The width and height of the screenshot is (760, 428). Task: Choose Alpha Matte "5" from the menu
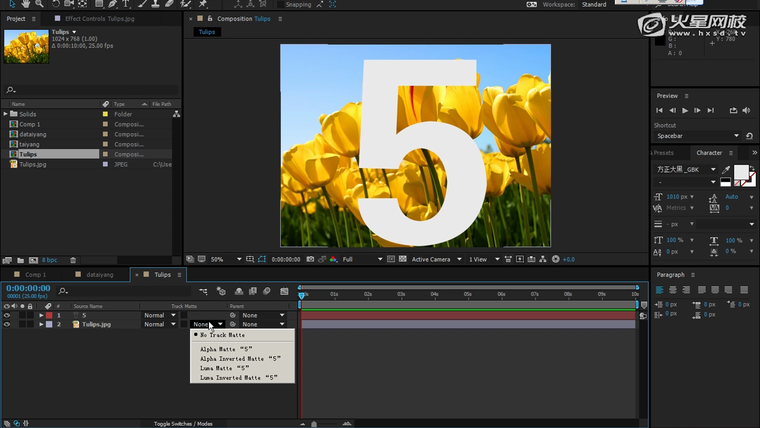pyautogui.click(x=225, y=349)
